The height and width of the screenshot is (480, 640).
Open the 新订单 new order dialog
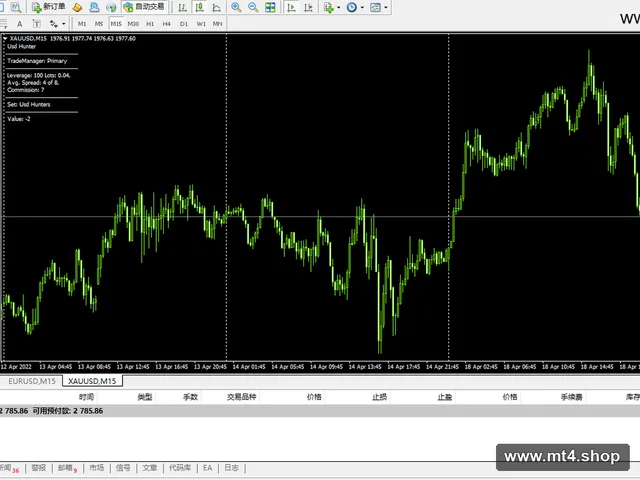49,7
